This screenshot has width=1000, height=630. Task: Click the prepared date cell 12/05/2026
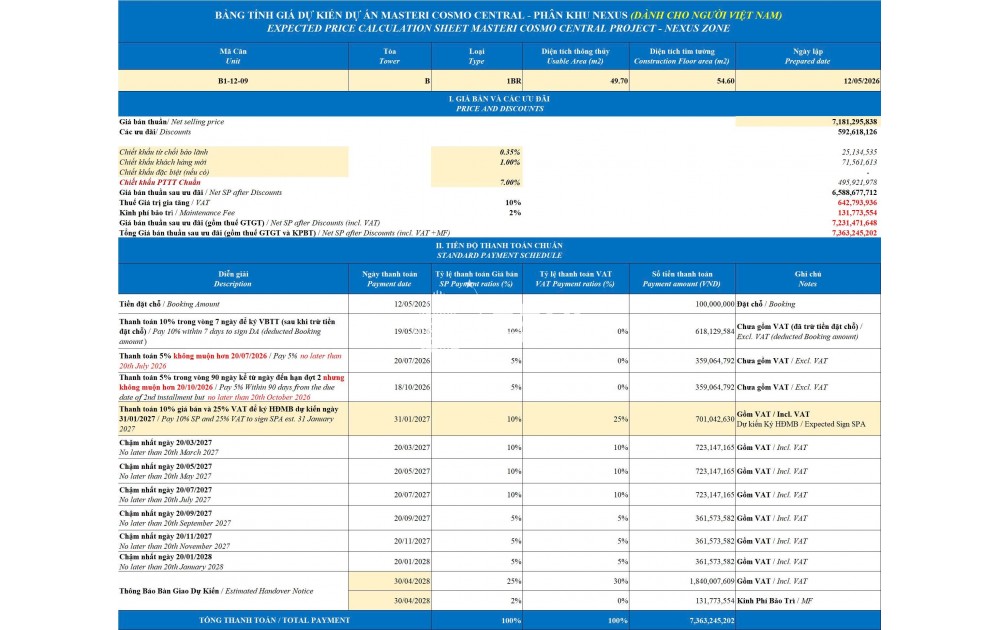coord(807,81)
